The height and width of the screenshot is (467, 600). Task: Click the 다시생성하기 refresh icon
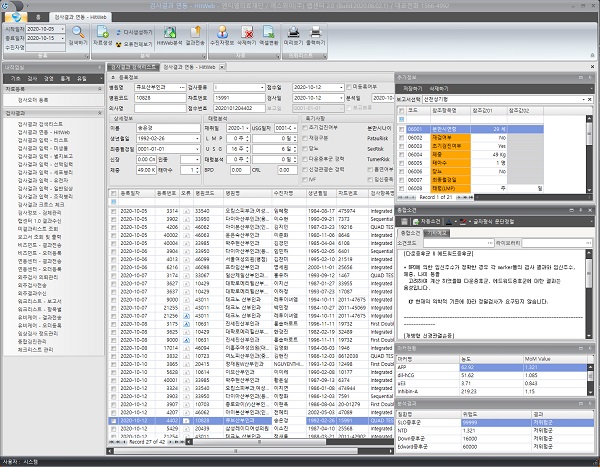point(119,33)
